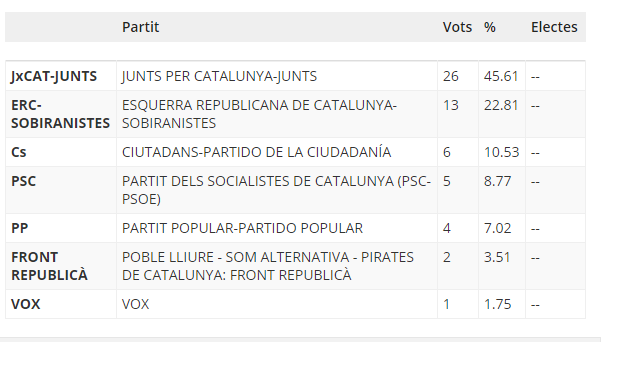
Task: Click the bold VOX abbreviation
Action: [x=26, y=304]
